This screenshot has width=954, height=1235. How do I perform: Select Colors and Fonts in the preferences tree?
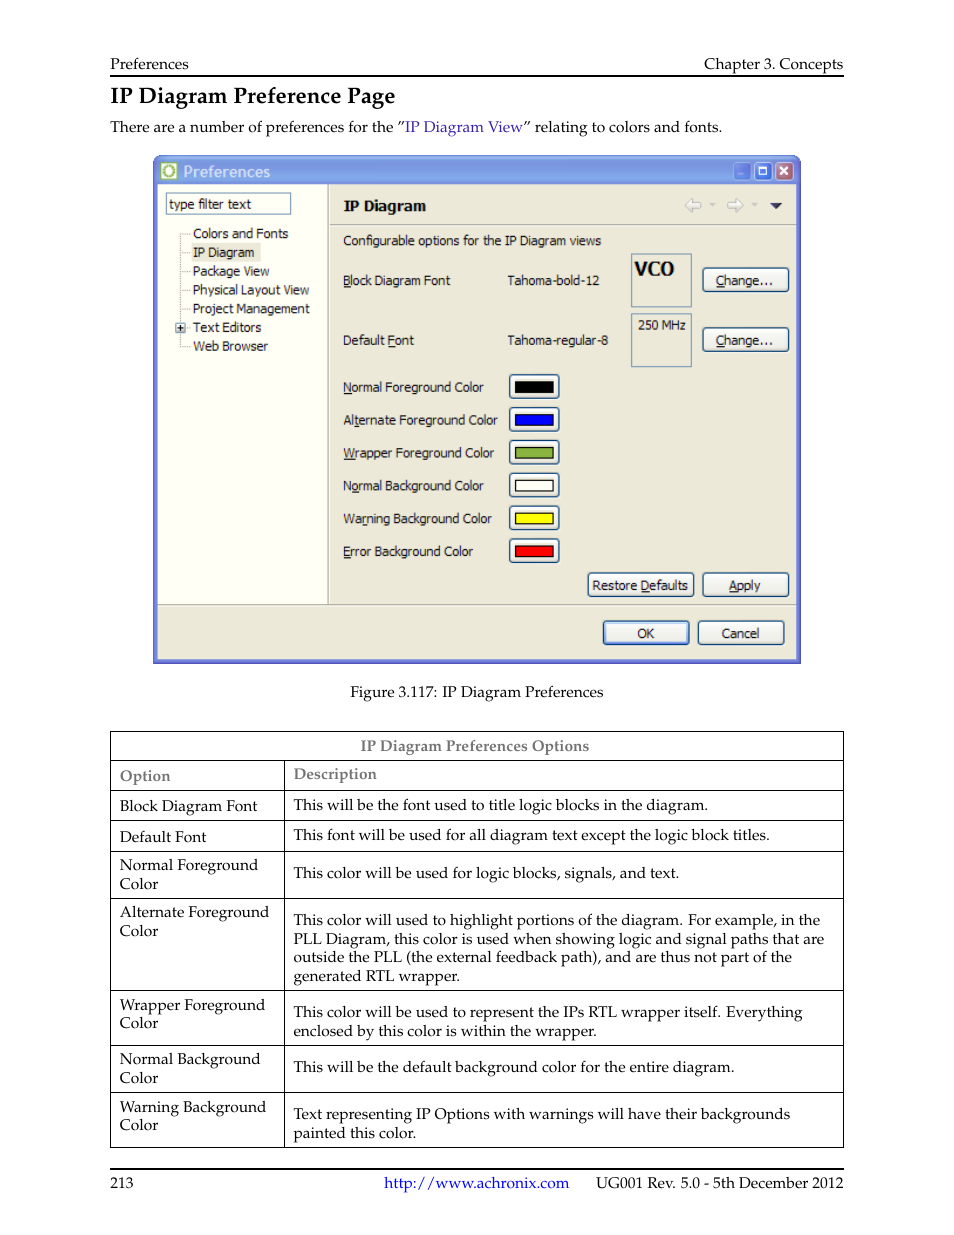[x=240, y=233]
